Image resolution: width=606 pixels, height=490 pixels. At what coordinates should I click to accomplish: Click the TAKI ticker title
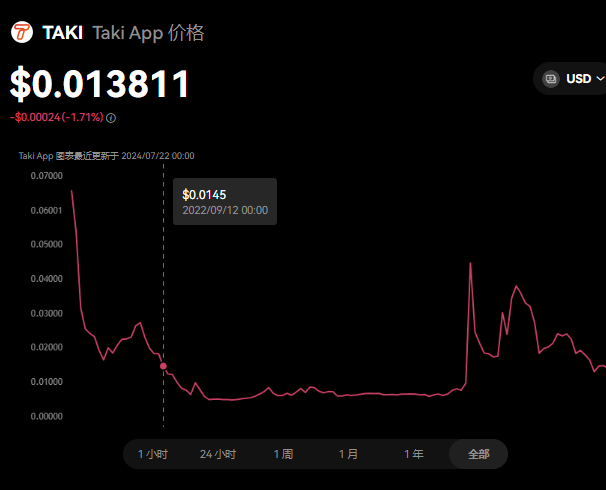[62, 33]
